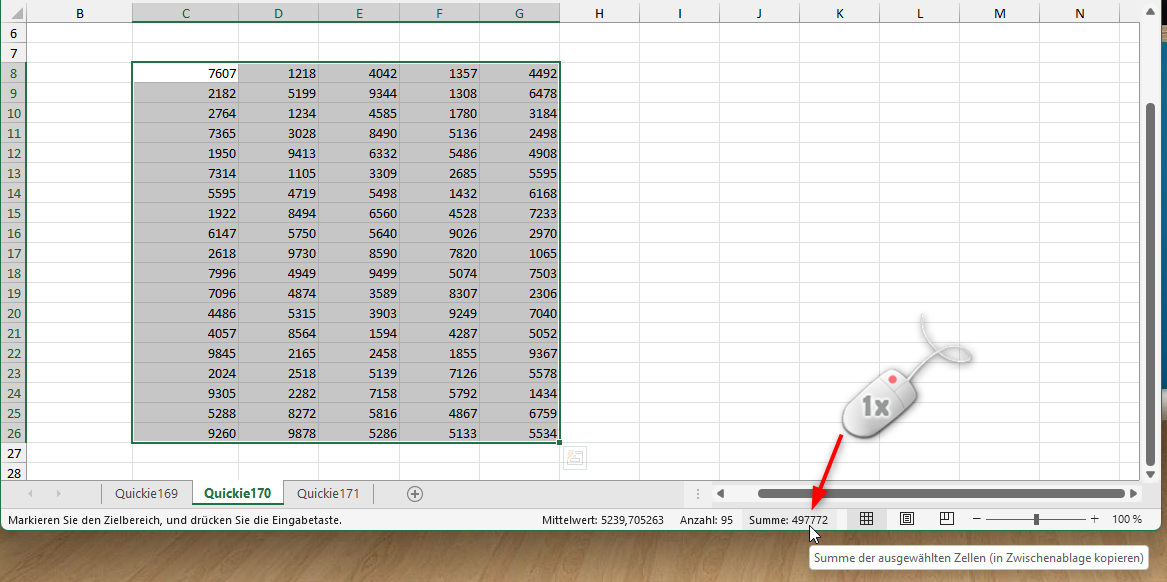Switch to Normal view in status bar
This screenshot has height=582, width=1167.
866,519
